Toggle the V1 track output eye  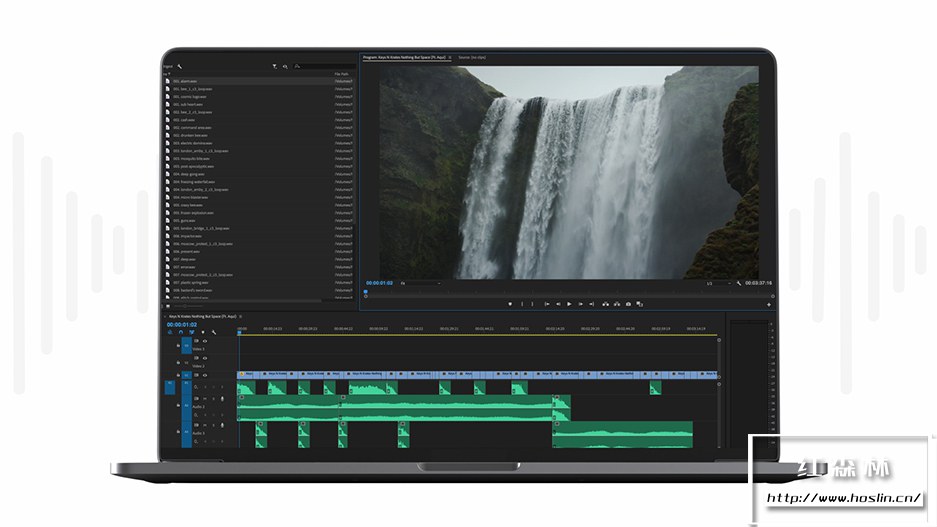point(205,375)
